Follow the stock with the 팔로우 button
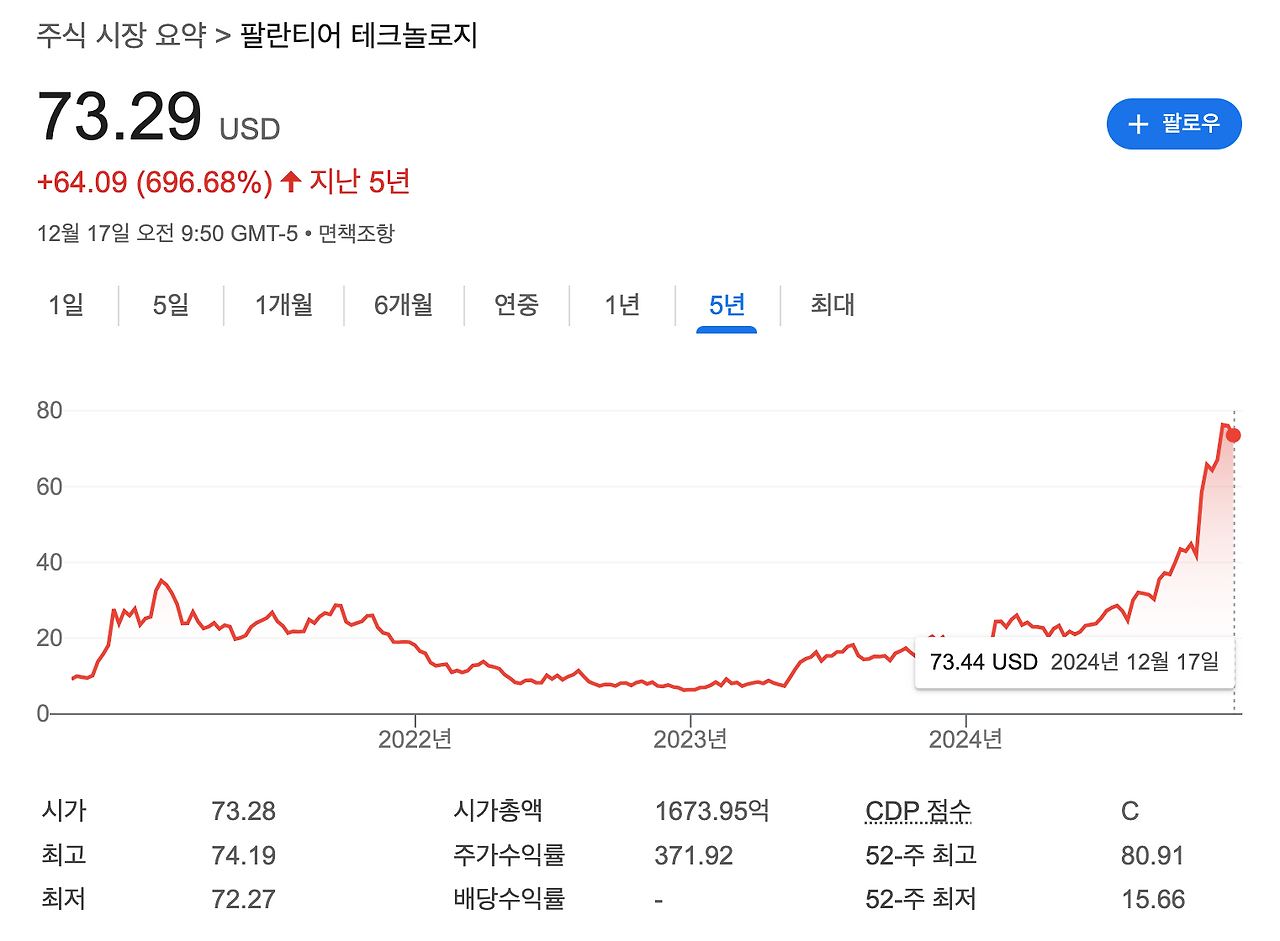 coord(1174,124)
